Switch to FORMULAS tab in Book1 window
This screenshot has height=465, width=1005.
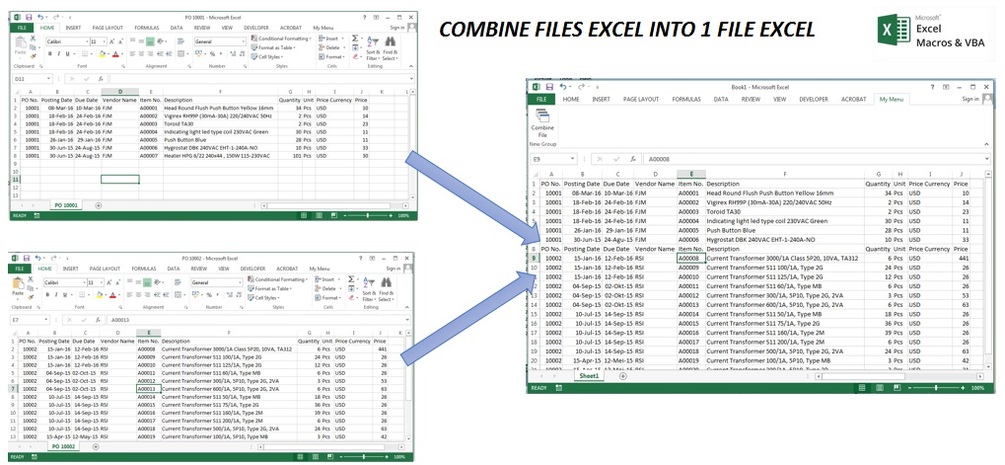click(686, 99)
